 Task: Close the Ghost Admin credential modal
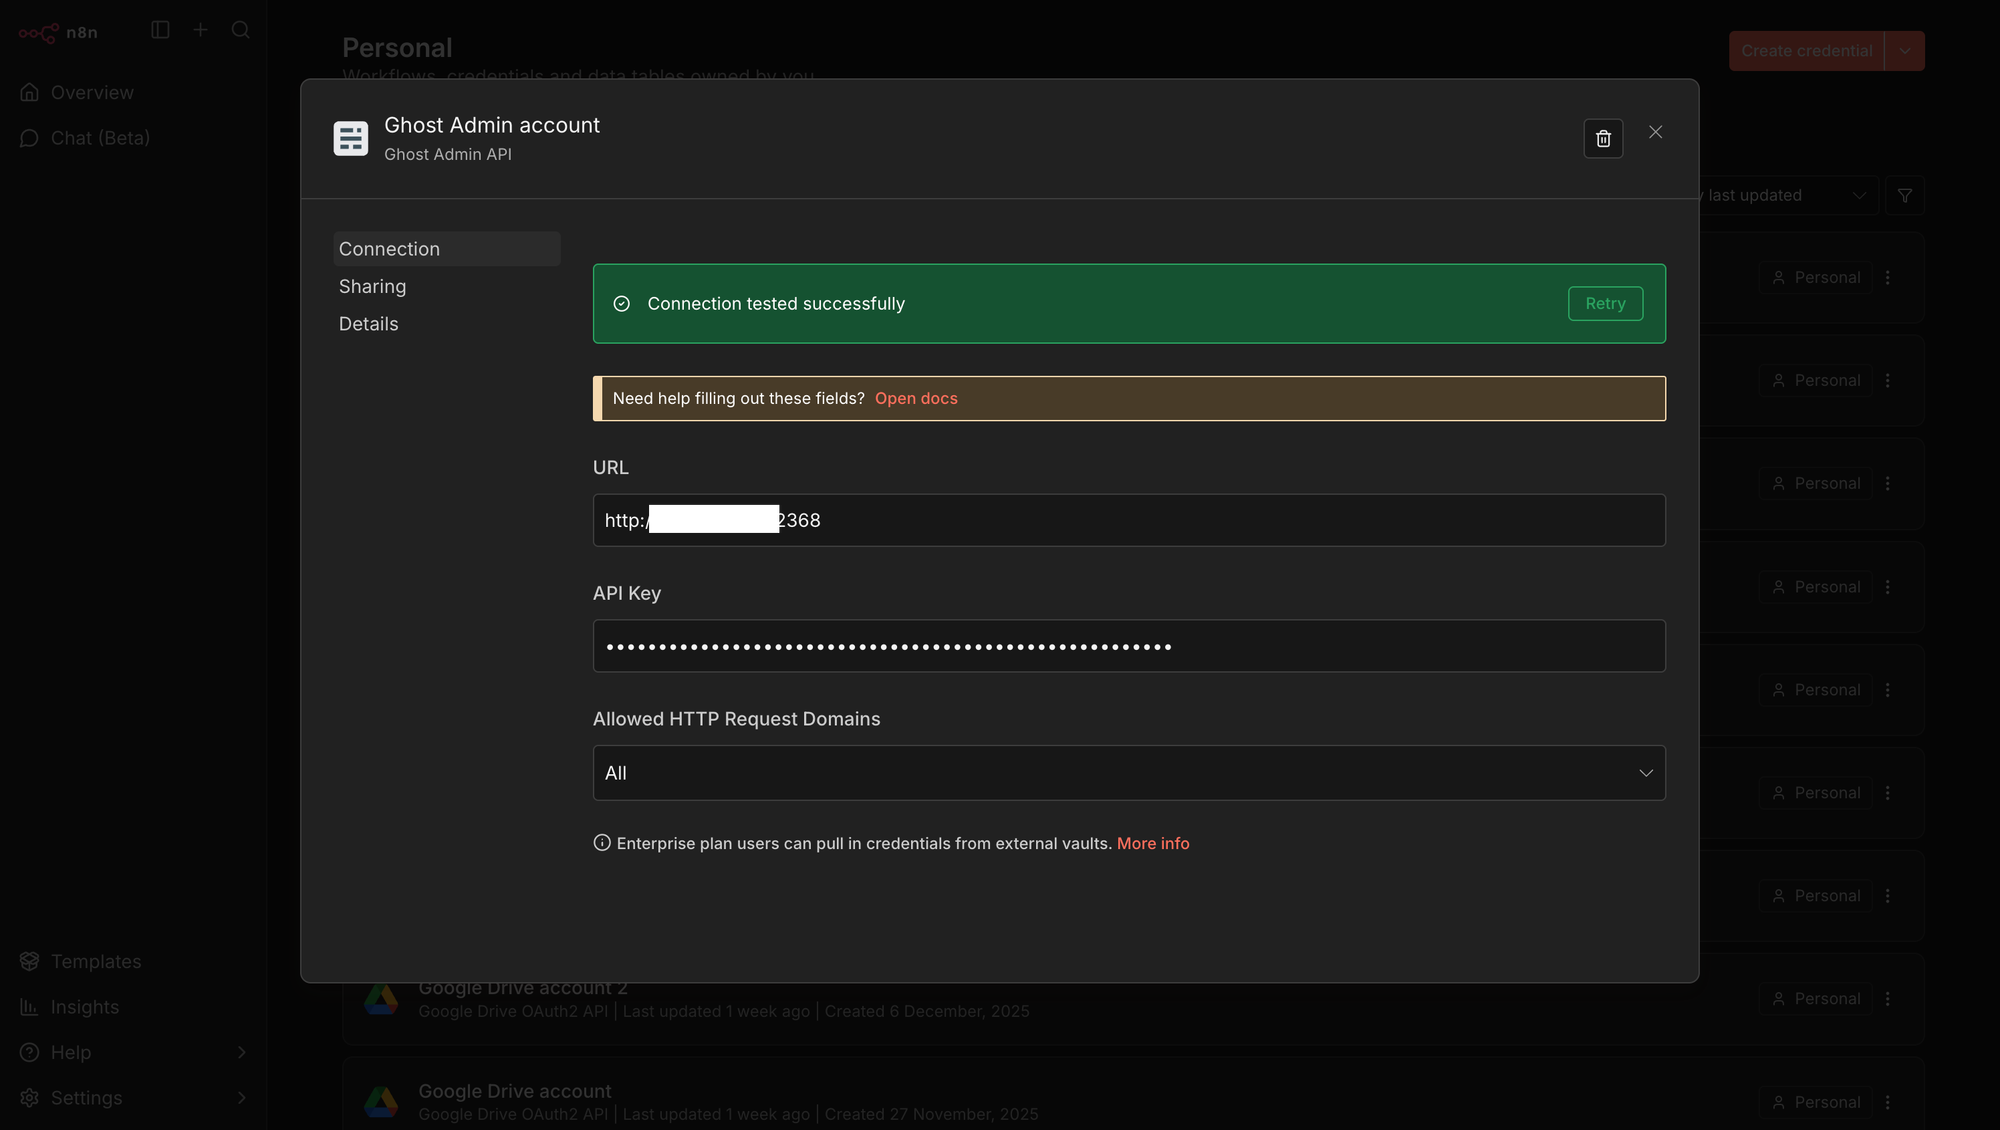1655,132
